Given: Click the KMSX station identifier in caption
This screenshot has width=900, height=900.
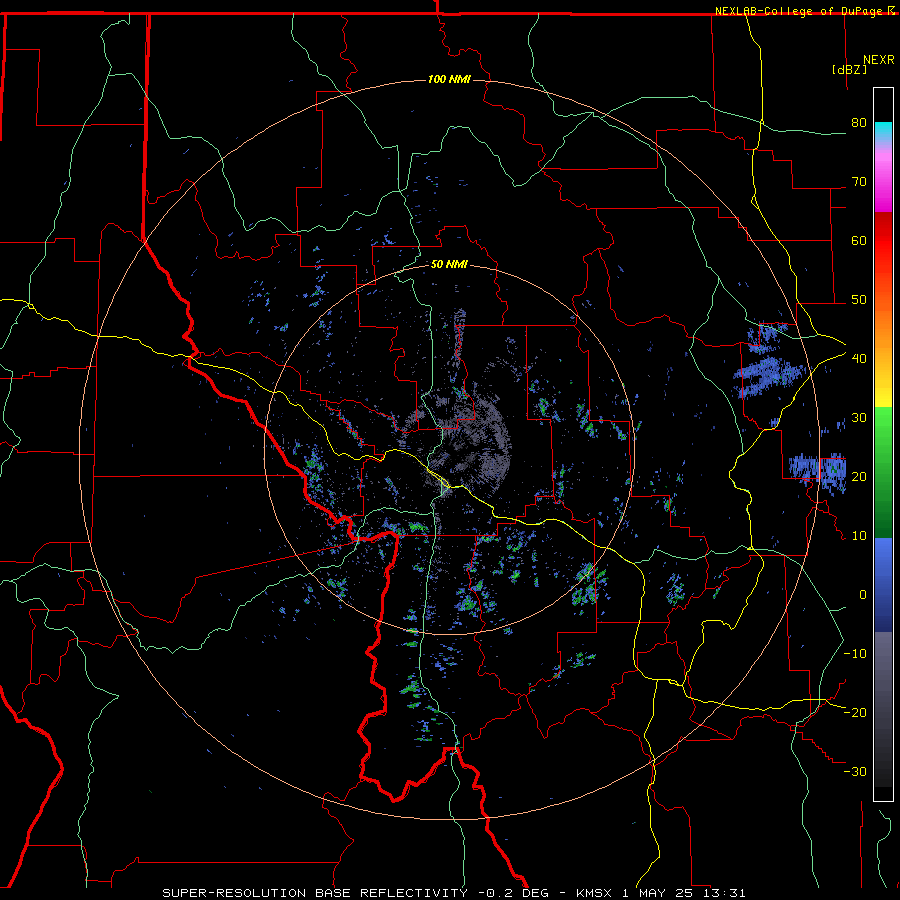Looking at the screenshot, I should (596, 893).
